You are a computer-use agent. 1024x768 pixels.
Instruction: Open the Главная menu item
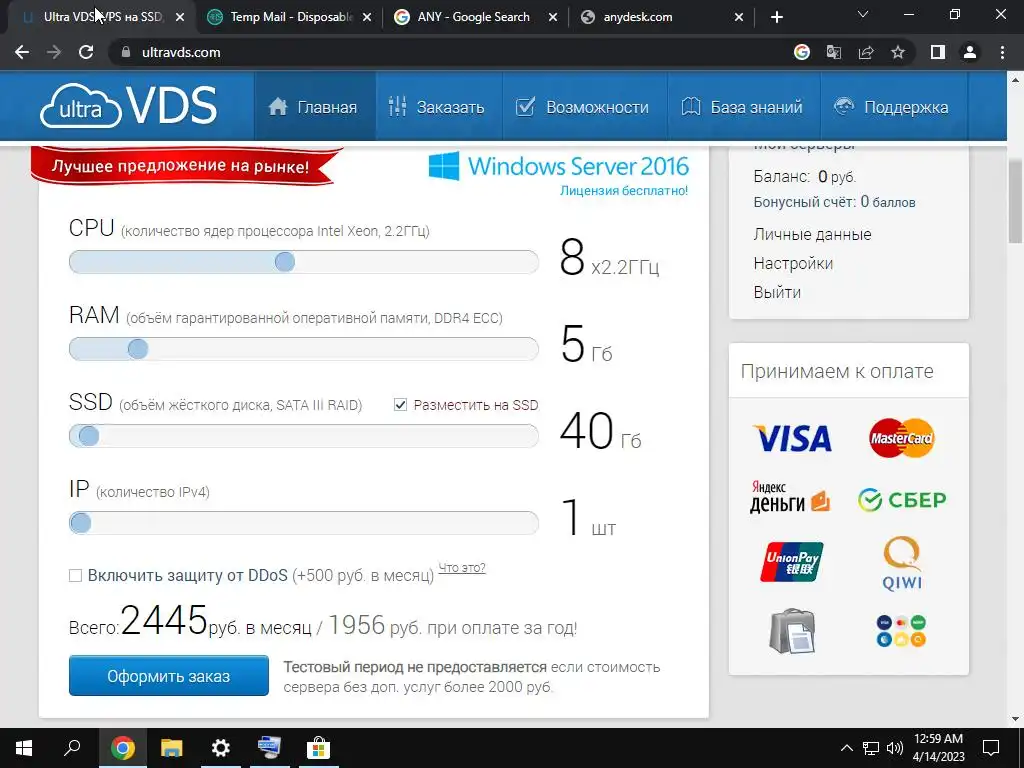click(313, 106)
